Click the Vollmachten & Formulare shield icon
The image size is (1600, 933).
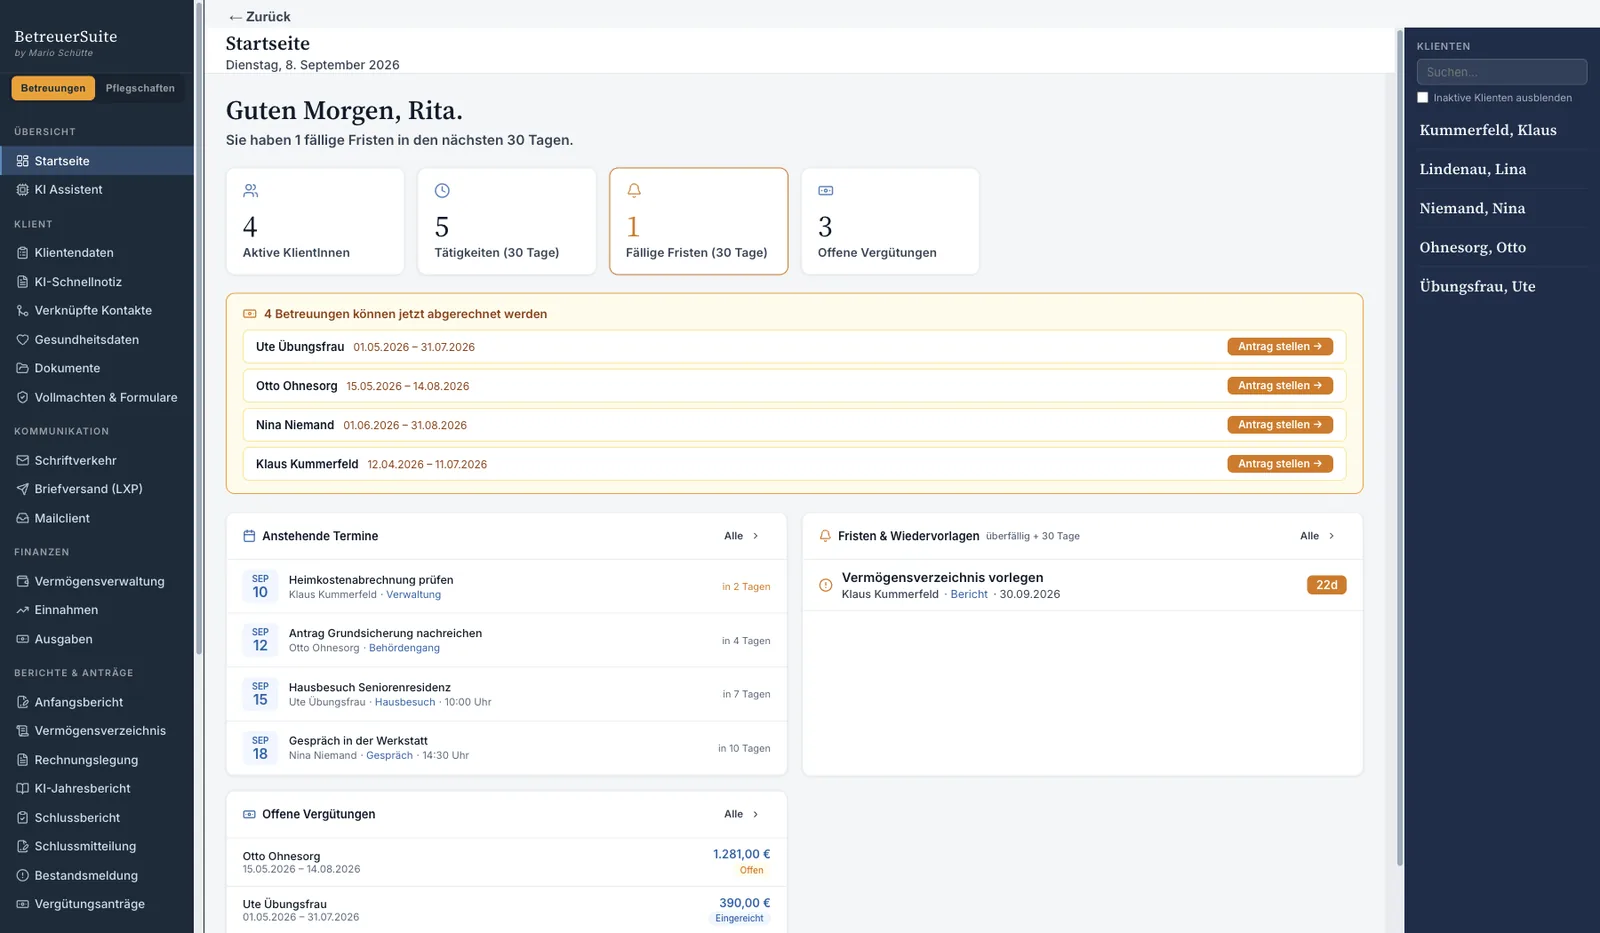(22, 397)
